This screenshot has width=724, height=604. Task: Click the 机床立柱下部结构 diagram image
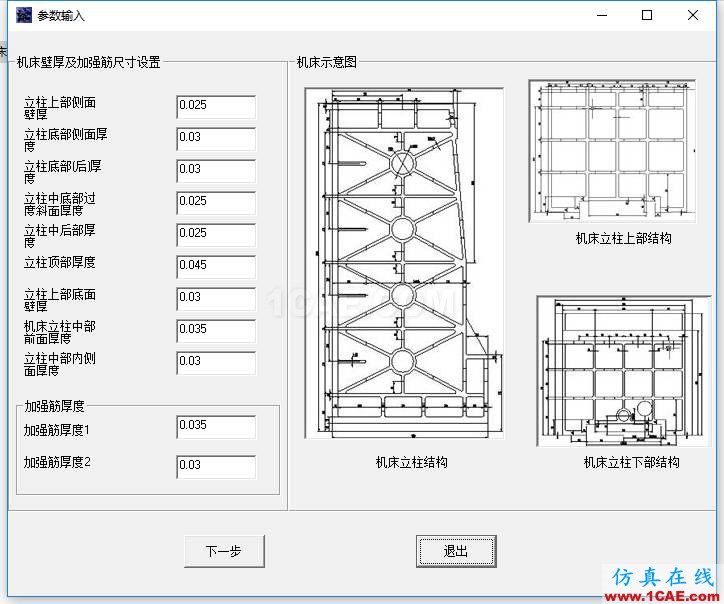point(624,371)
